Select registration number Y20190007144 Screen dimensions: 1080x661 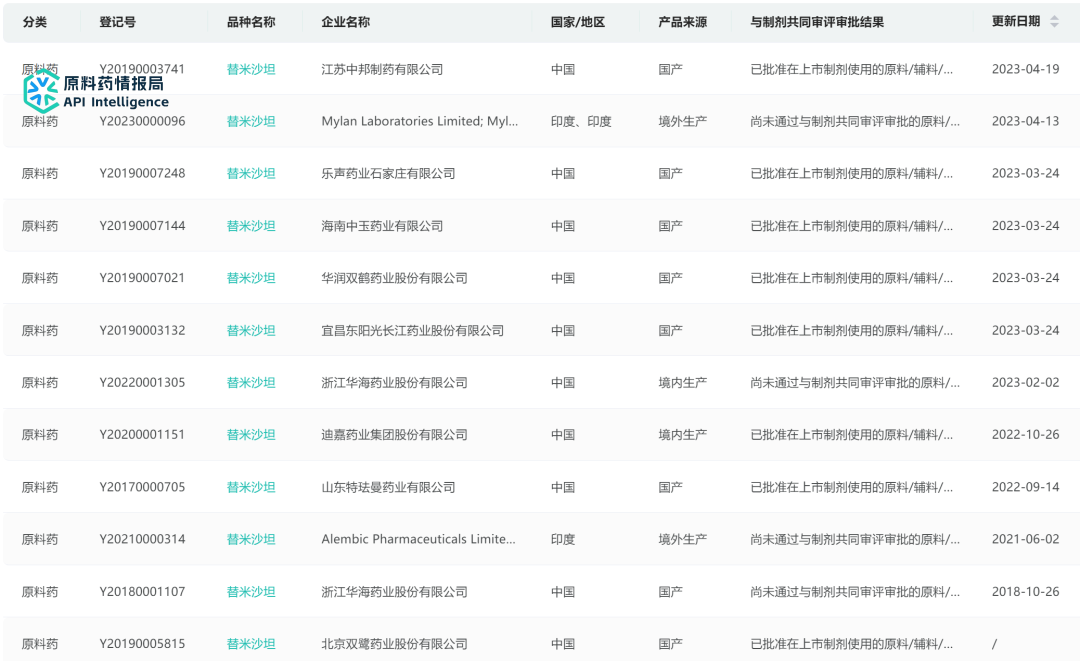click(142, 226)
